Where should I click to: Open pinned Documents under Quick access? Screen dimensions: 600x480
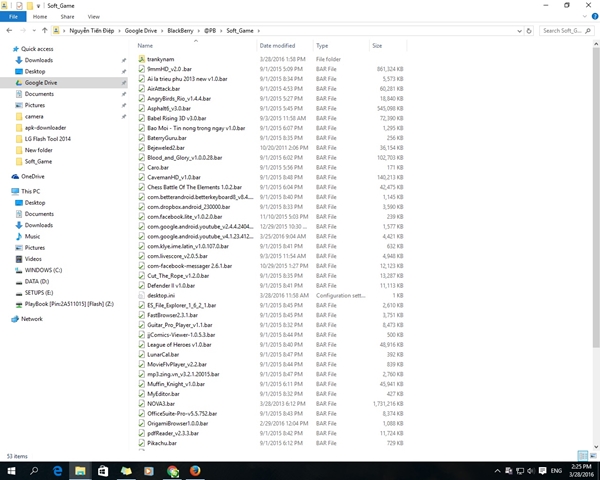click(x=39, y=94)
